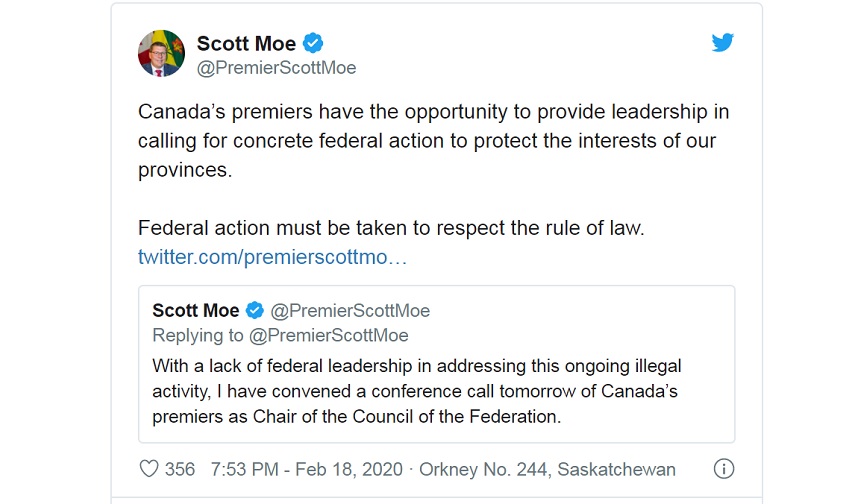Open the quoted tweet about the conference call
856x504 pixels.
[436, 364]
